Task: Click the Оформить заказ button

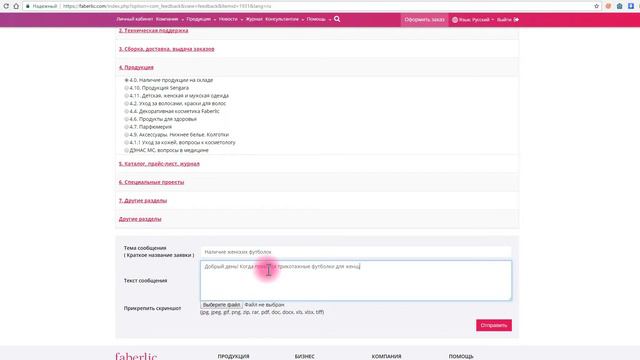Action: (424, 20)
